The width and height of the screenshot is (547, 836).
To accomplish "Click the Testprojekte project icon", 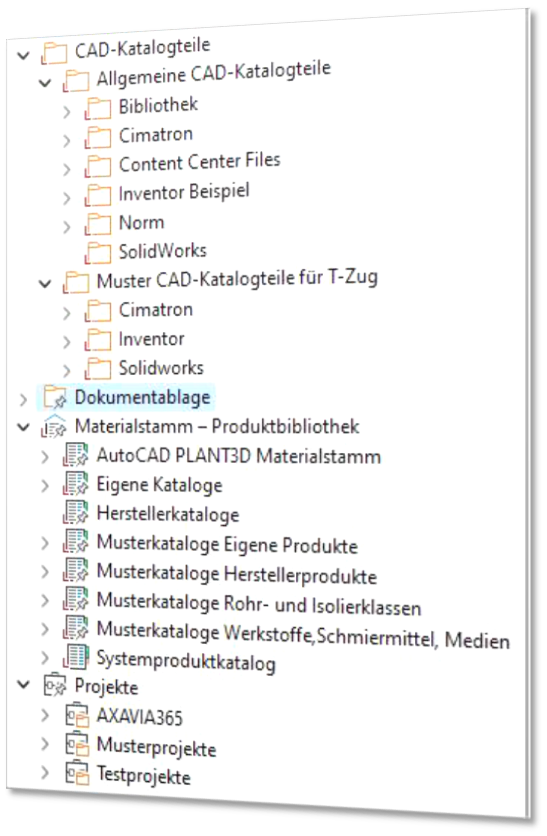I will coord(77,773).
